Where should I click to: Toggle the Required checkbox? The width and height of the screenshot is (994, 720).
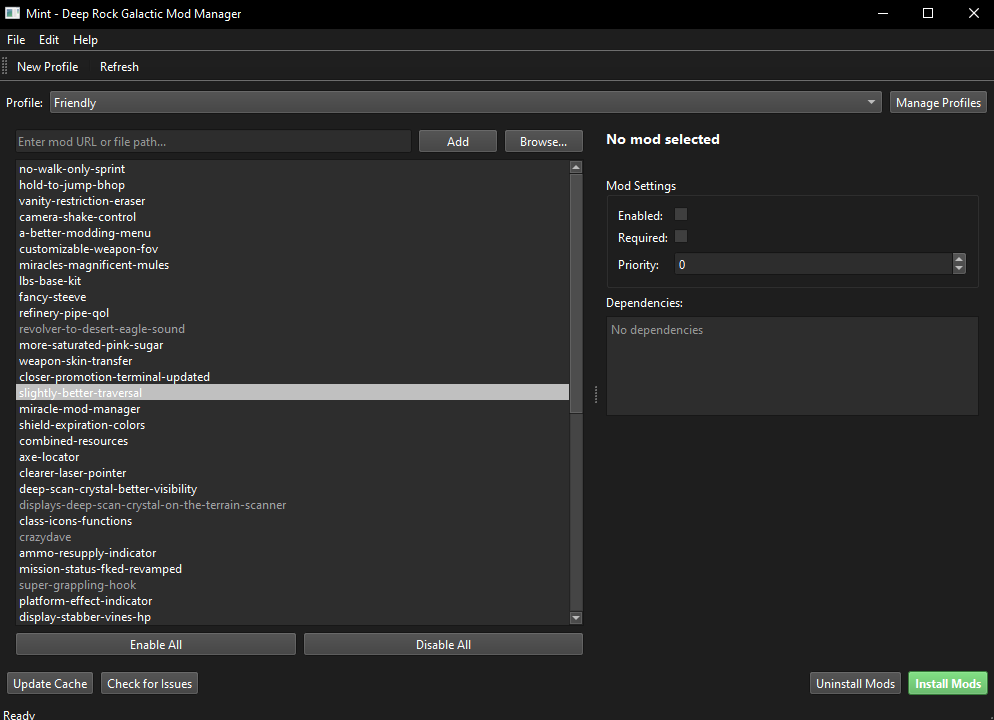point(681,236)
